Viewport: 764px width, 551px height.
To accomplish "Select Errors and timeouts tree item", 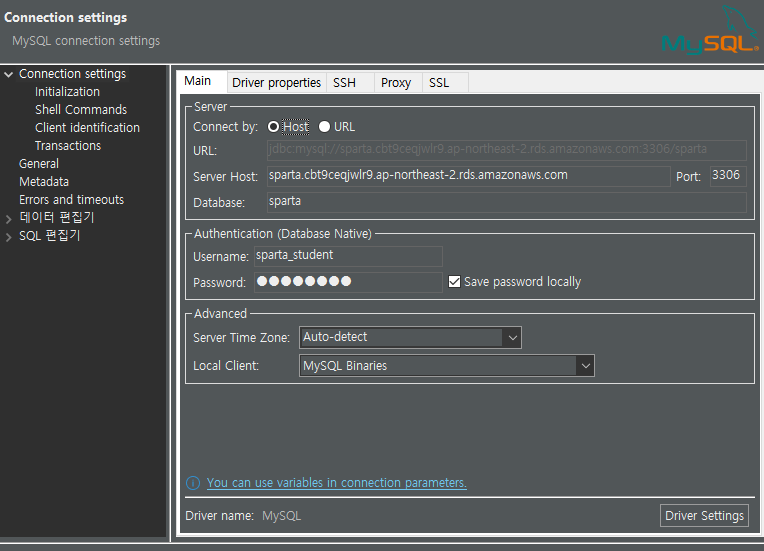I will pyautogui.click(x=72, y=200).
